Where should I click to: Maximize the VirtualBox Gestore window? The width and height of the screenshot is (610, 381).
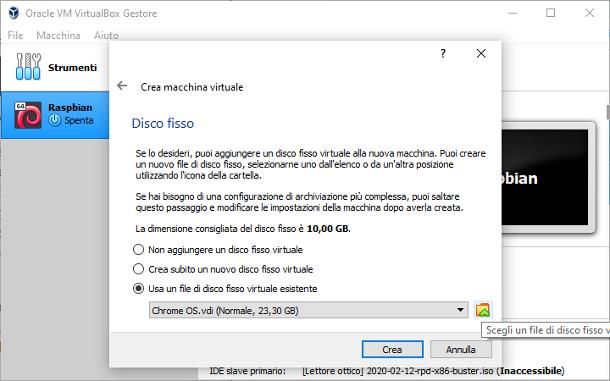coord(550,13)
